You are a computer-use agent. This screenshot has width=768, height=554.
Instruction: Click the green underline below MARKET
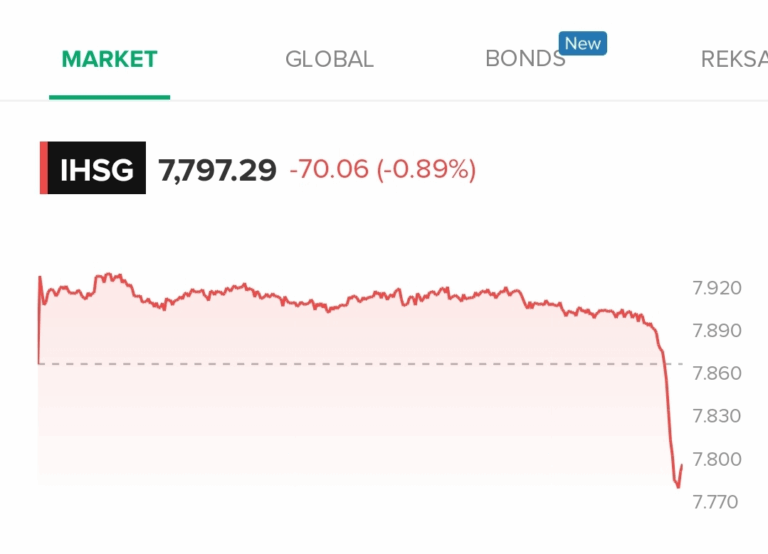(110, 97)
